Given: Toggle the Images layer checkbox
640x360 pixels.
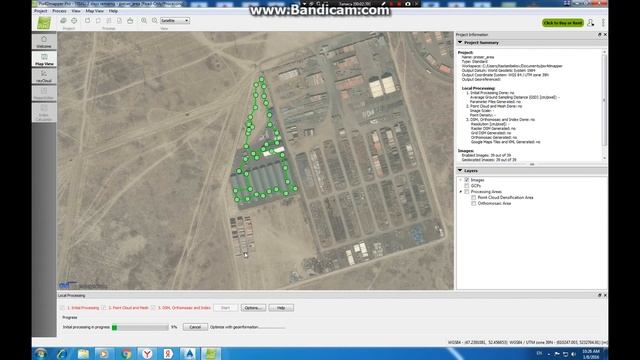Looking at the screenshot, I should click(467, 180).
